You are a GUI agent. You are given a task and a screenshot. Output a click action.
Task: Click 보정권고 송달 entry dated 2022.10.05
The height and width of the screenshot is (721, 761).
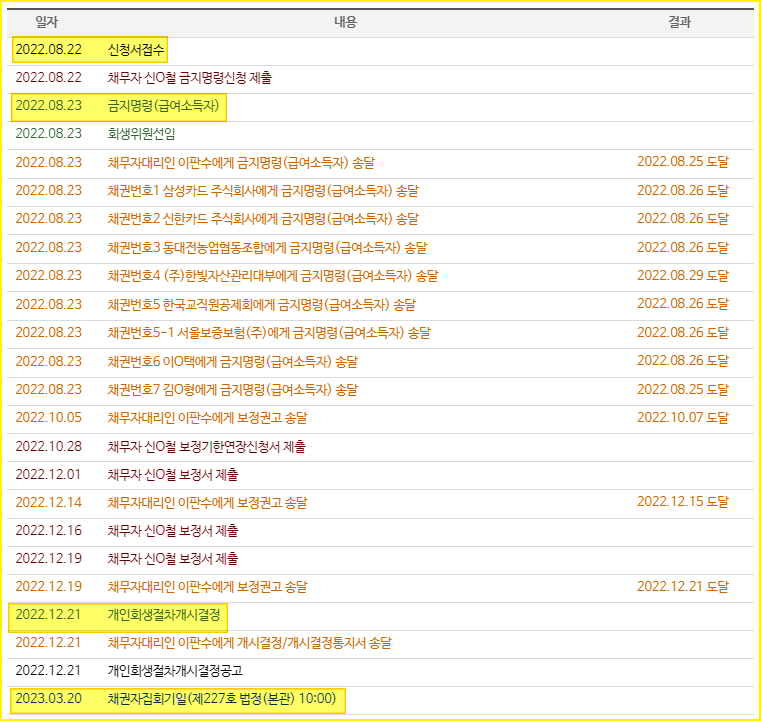207,418
